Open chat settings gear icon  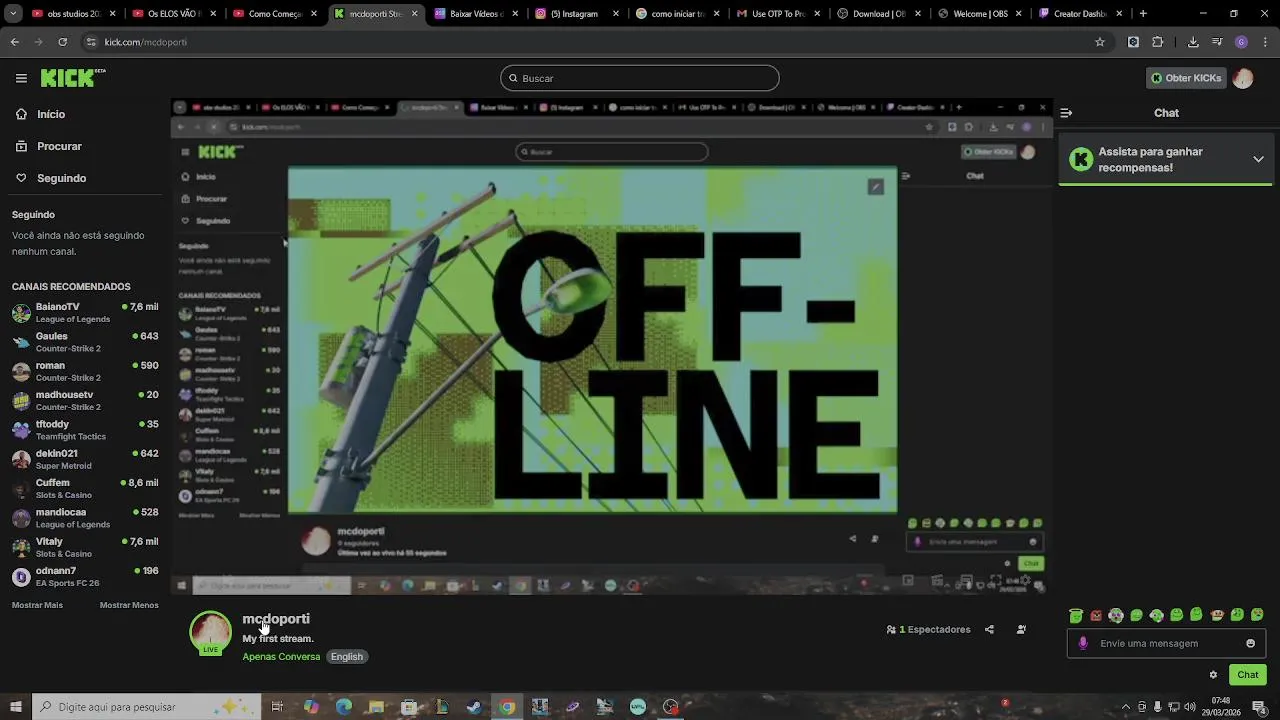[1213, 675]
